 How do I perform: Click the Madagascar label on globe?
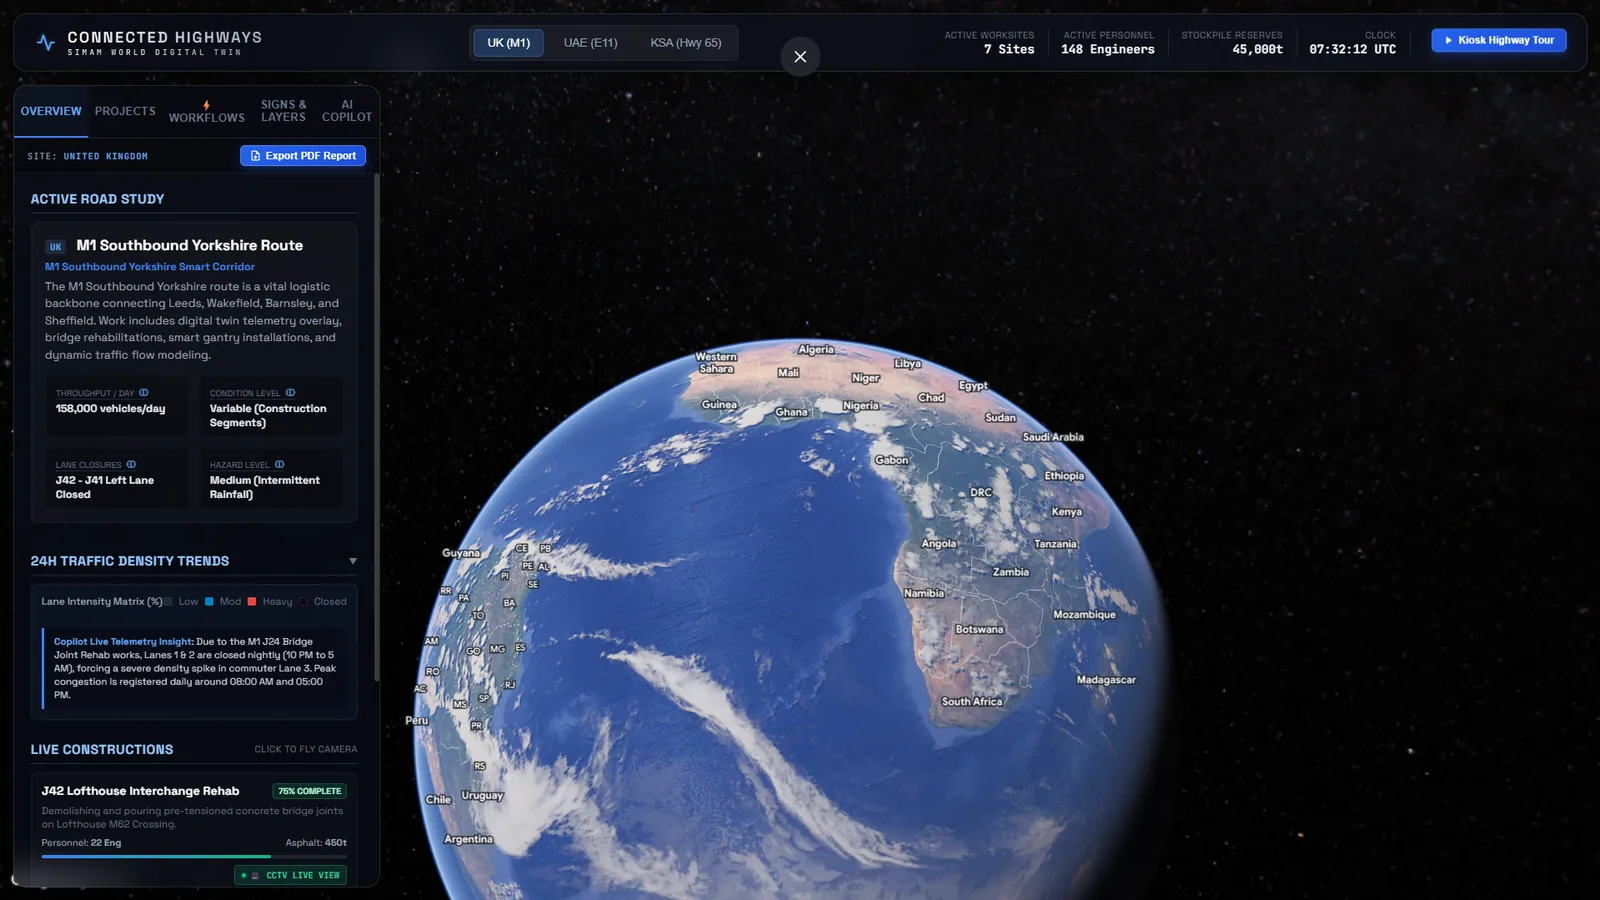(x=1106, y=680)
